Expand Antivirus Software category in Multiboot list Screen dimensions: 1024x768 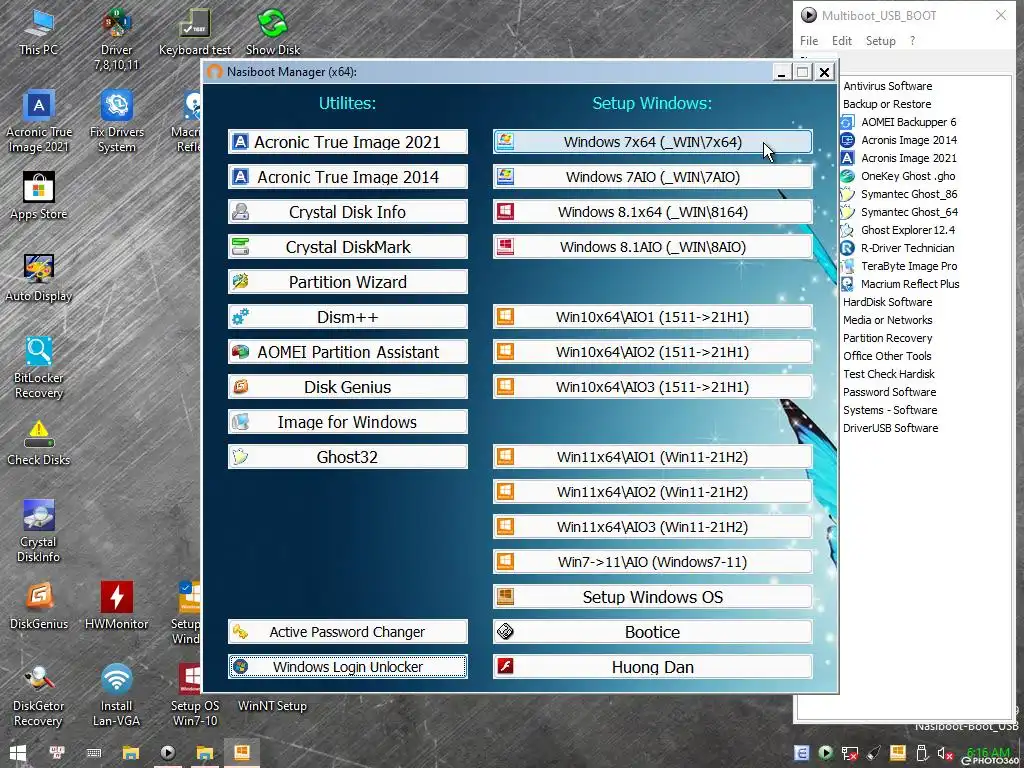(888, 86)
